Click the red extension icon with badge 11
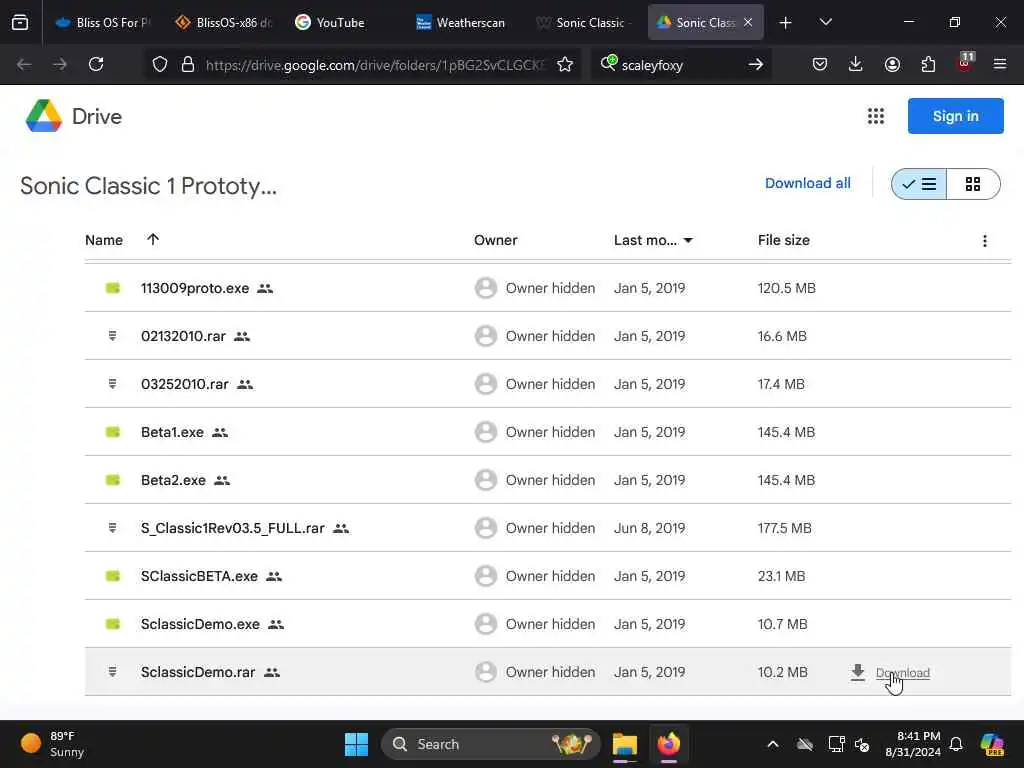1024x768 pixels. [x=965, y=63]
